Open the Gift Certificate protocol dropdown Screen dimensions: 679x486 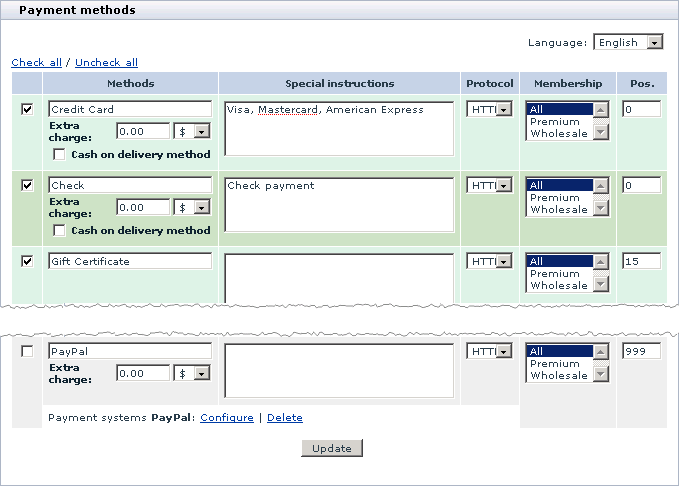(489, 261)
